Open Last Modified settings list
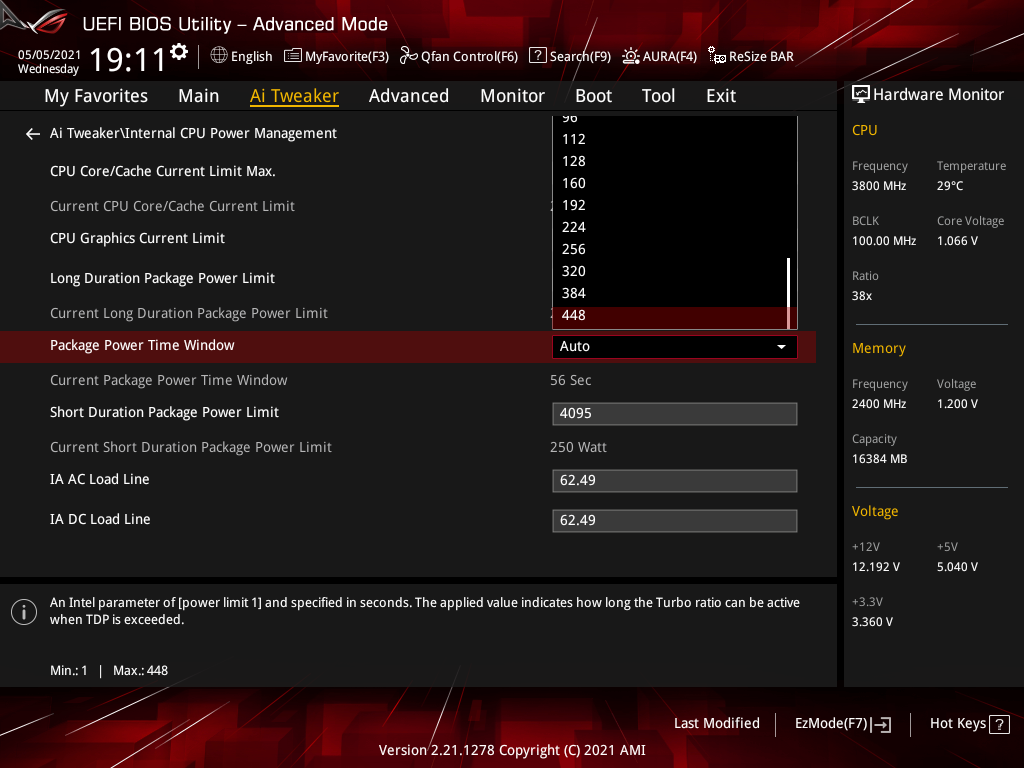 (x=716, y=723)
